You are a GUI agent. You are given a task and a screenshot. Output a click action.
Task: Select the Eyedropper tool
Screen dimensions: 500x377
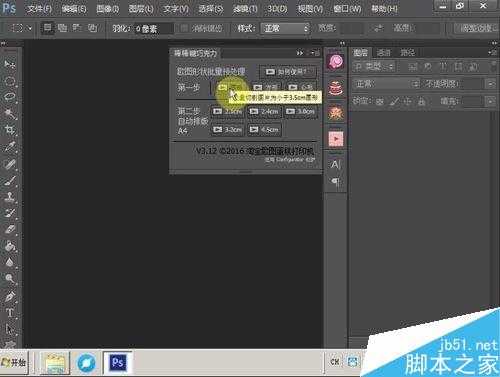[x=10, y=147]
